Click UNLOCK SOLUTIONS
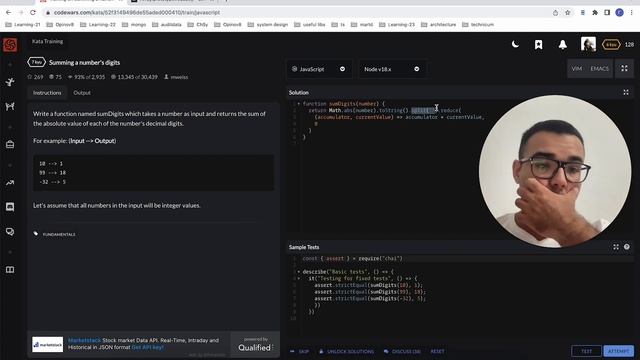Screen dimensions: 640x360 pyautogui.click(x=347, y=351)
